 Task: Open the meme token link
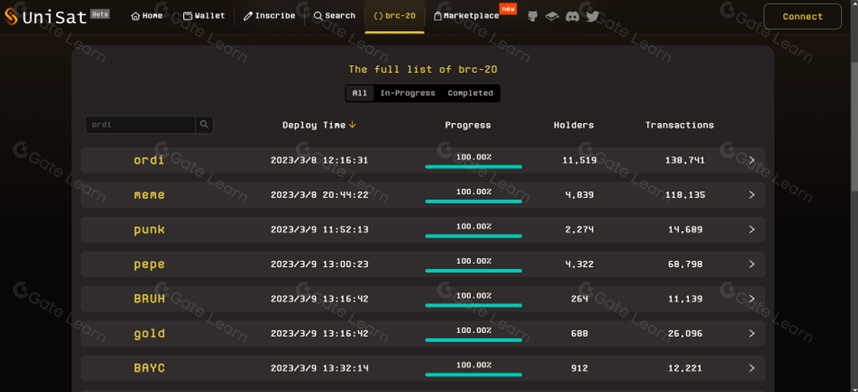coord(149,195)
